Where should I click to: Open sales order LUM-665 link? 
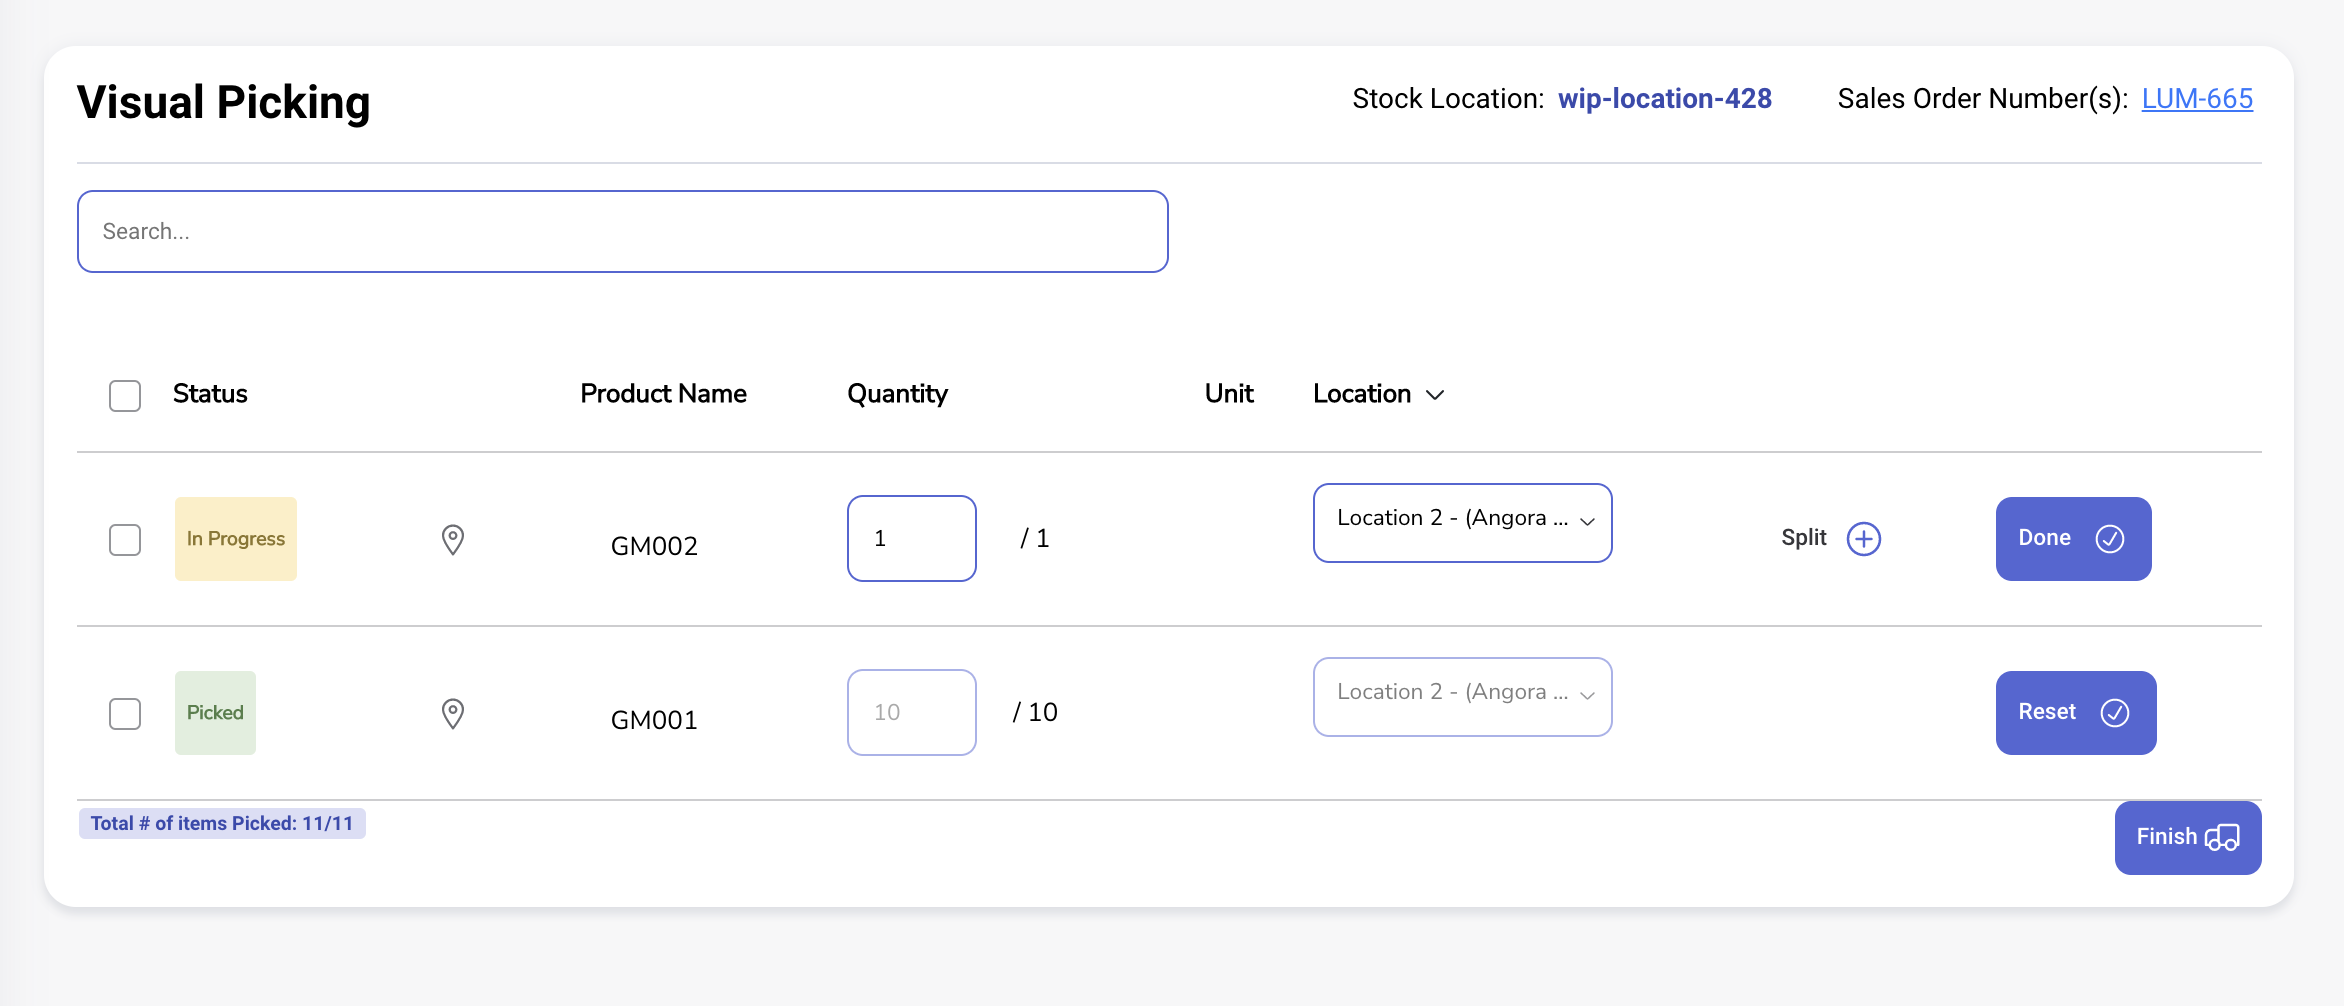[2197, 99]
